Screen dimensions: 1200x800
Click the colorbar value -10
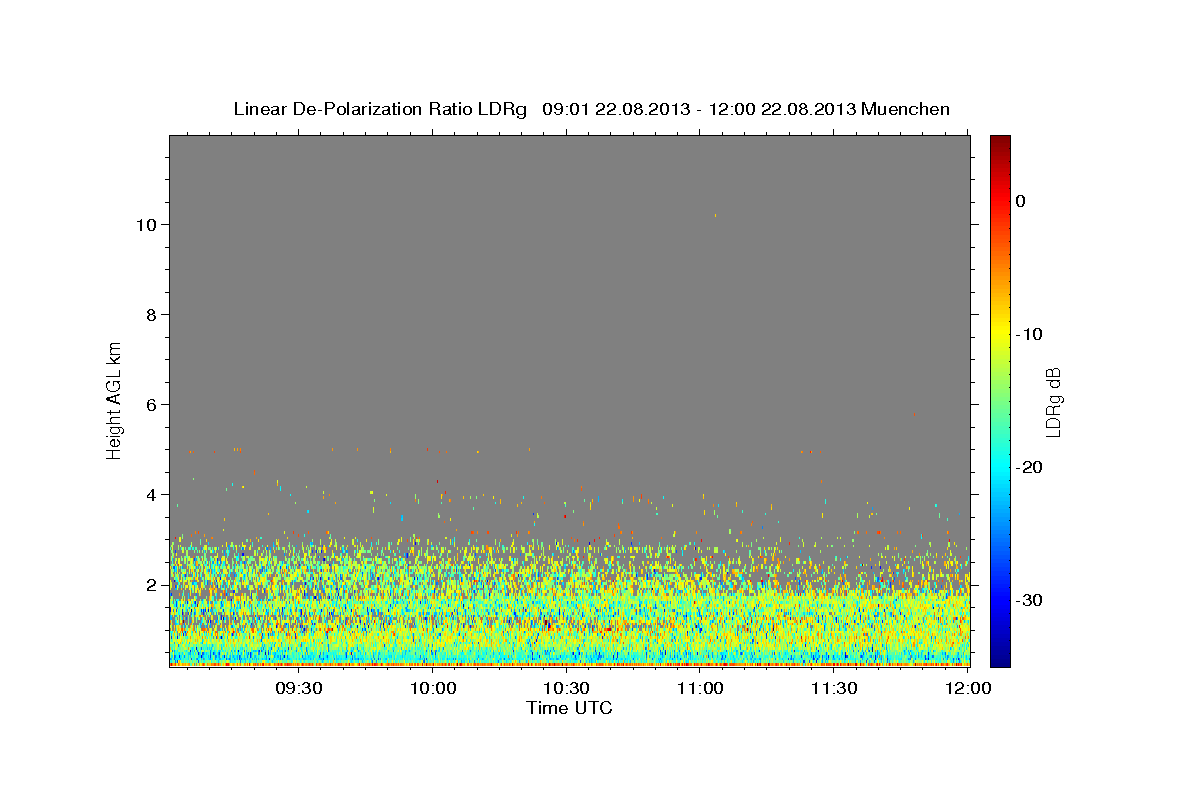(x=1030, y=334)
